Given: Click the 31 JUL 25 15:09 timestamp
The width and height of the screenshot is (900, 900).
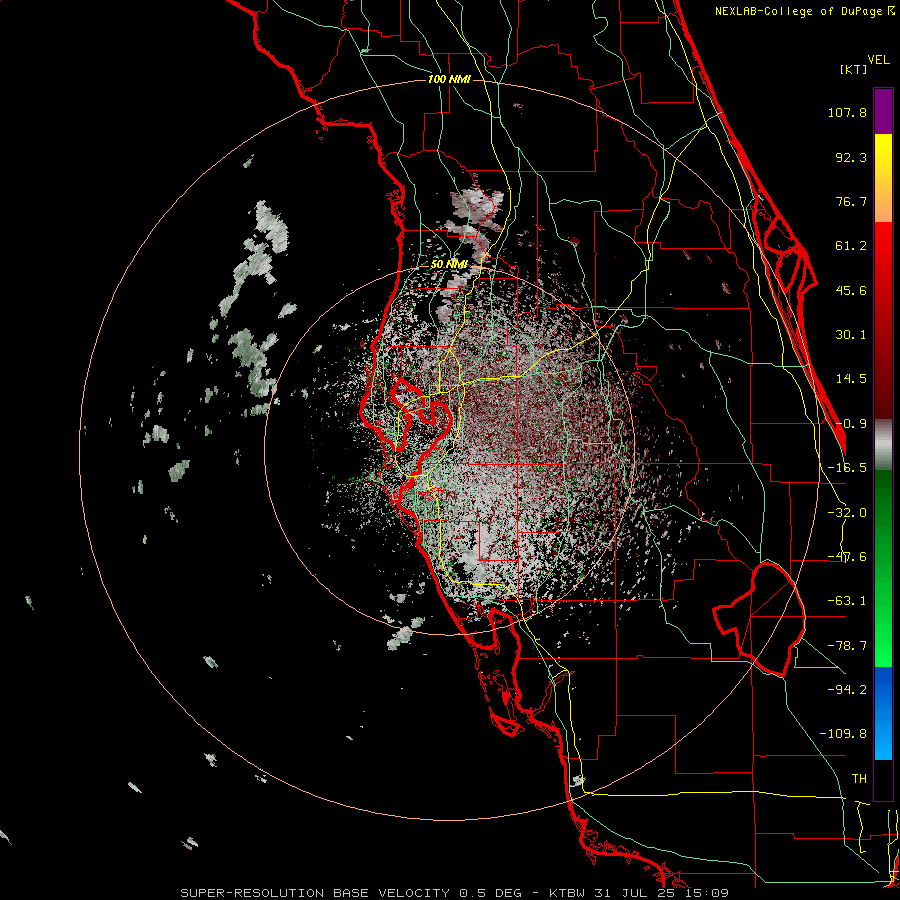Looking at the screenshot, I should pyautogui.click(x=660, y=893).
